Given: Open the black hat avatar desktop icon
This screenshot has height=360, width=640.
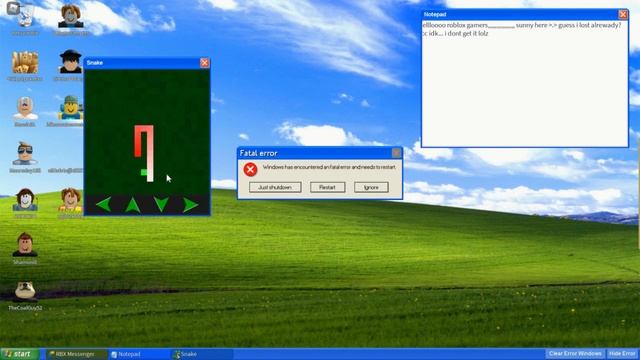Looking at the screenshot, I should (70, 64).
